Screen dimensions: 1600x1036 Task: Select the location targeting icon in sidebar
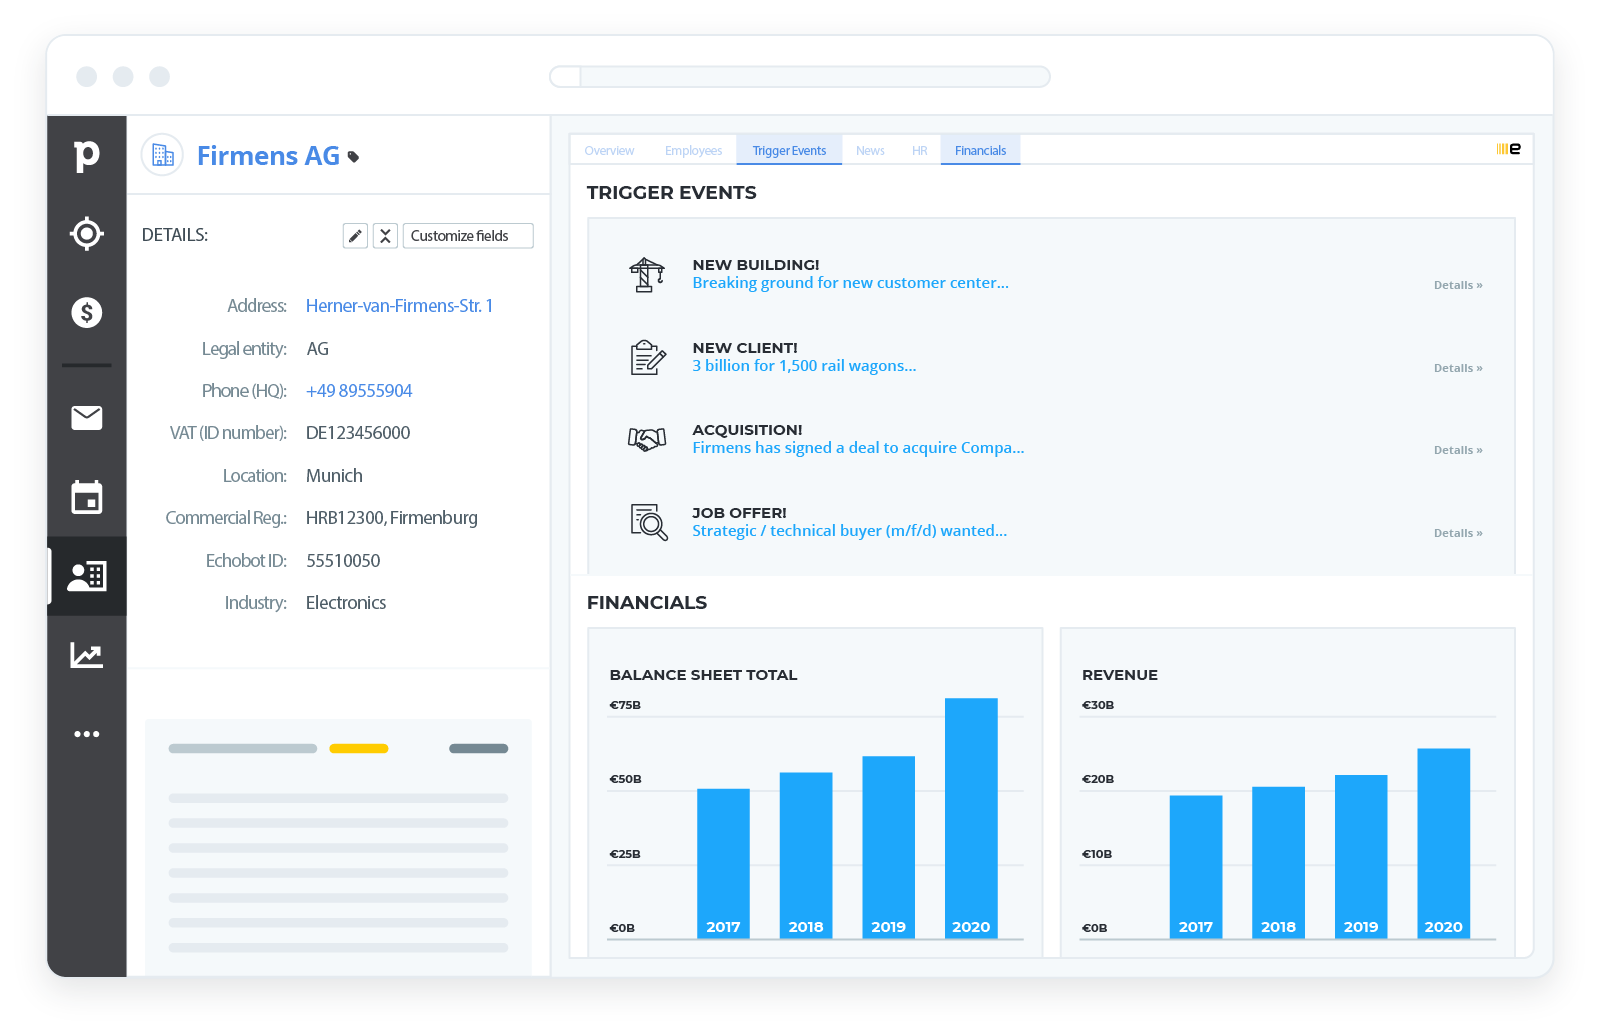pyautogui.click(x=87, y=233)
